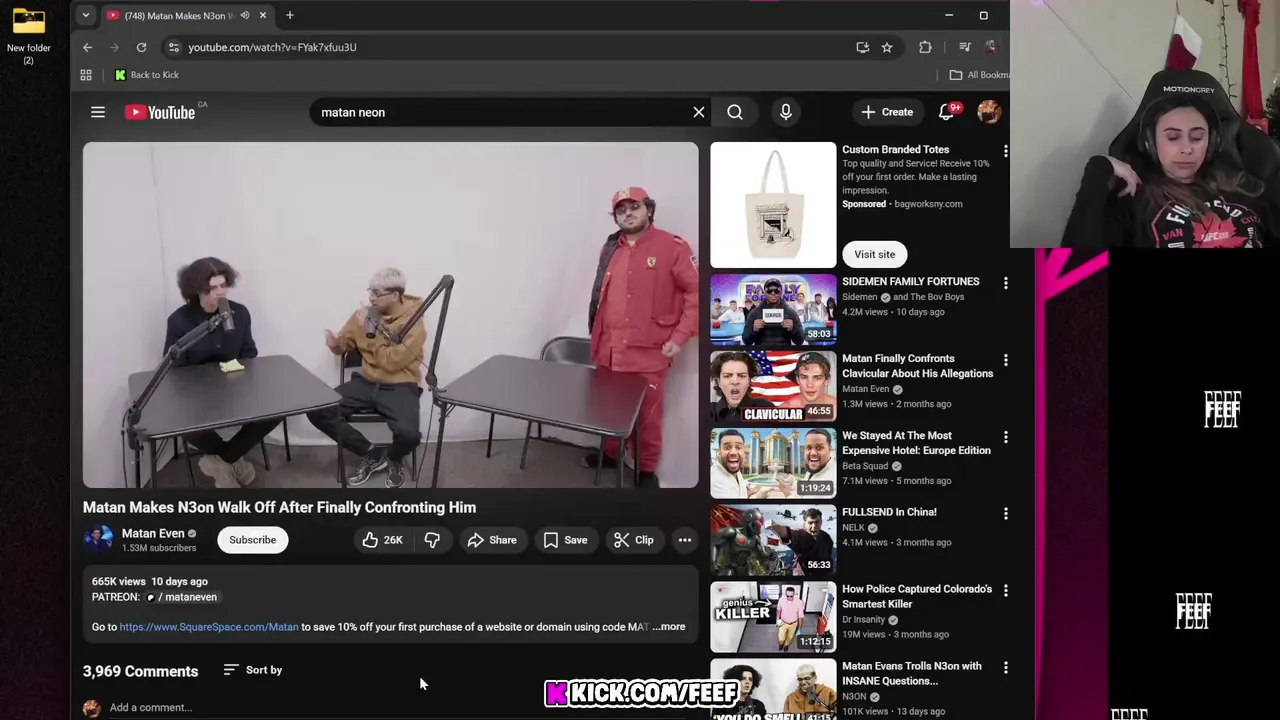1280x720 pixels.
Task: Open All Bookmarks folder
Action: pyautogui.click(x=978, y=75)
